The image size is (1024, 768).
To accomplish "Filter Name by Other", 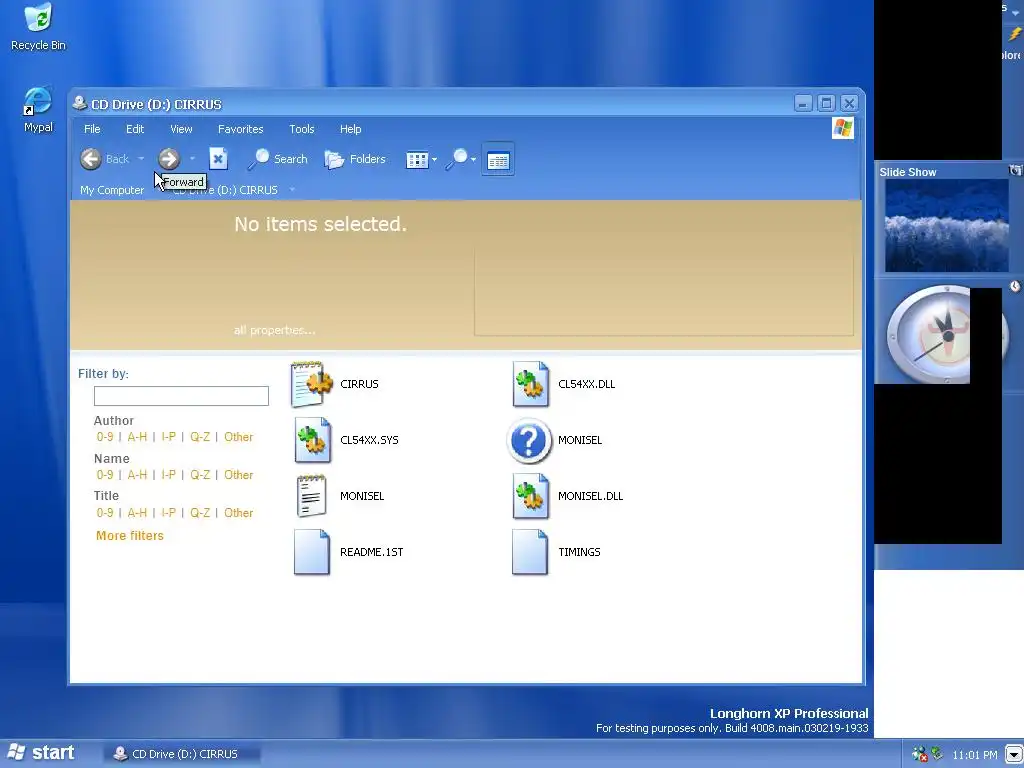I will pos(238,475).
